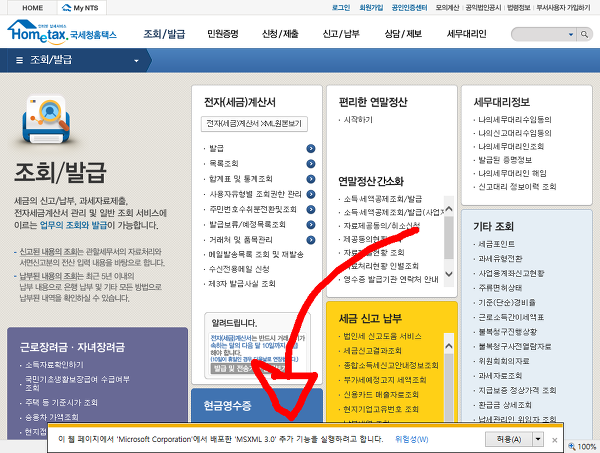Click the arrow icon next to 거래처 및 품목관리
The width and height of the screenshot is (600, 453).
click(311, 240)
